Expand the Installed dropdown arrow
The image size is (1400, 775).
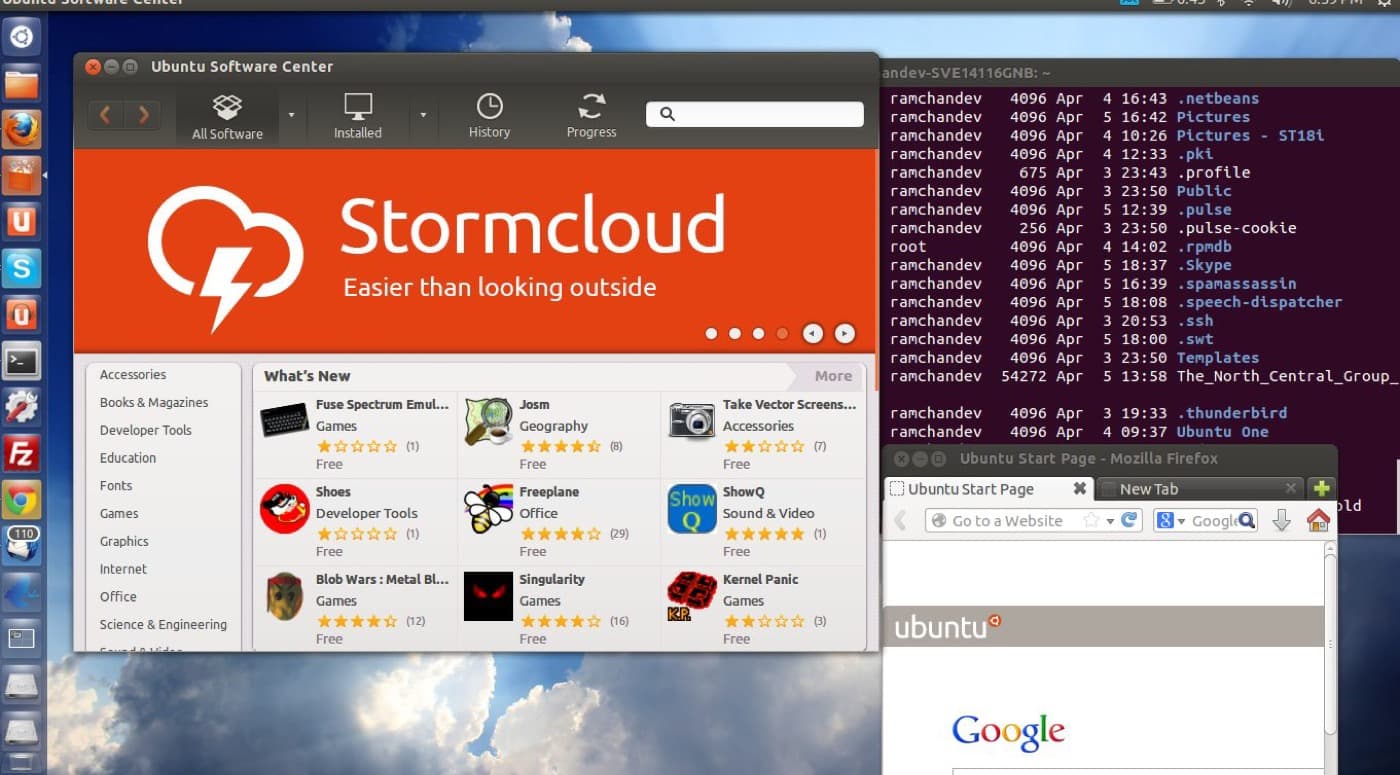tap(423, 115)
